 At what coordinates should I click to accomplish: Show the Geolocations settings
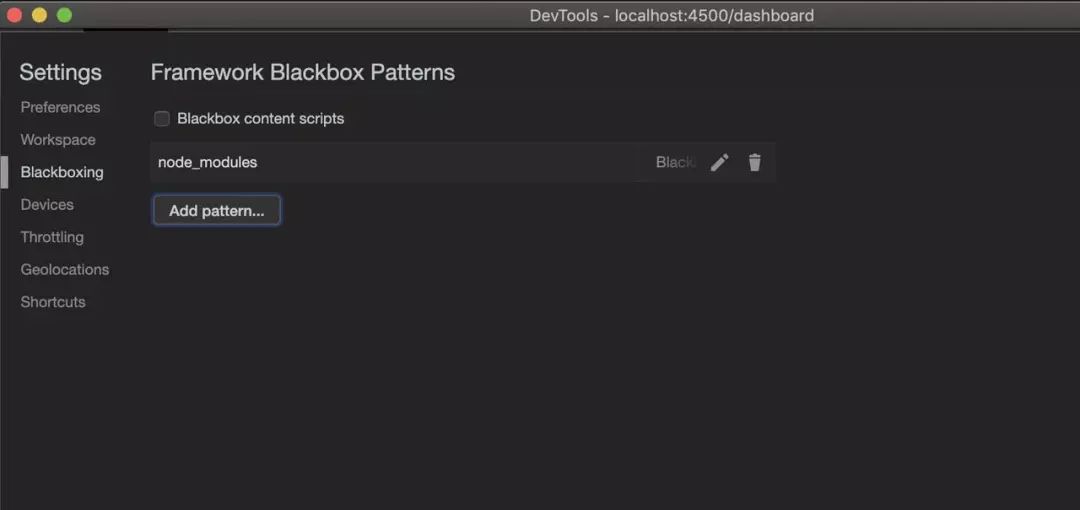(x=65, y=269)
